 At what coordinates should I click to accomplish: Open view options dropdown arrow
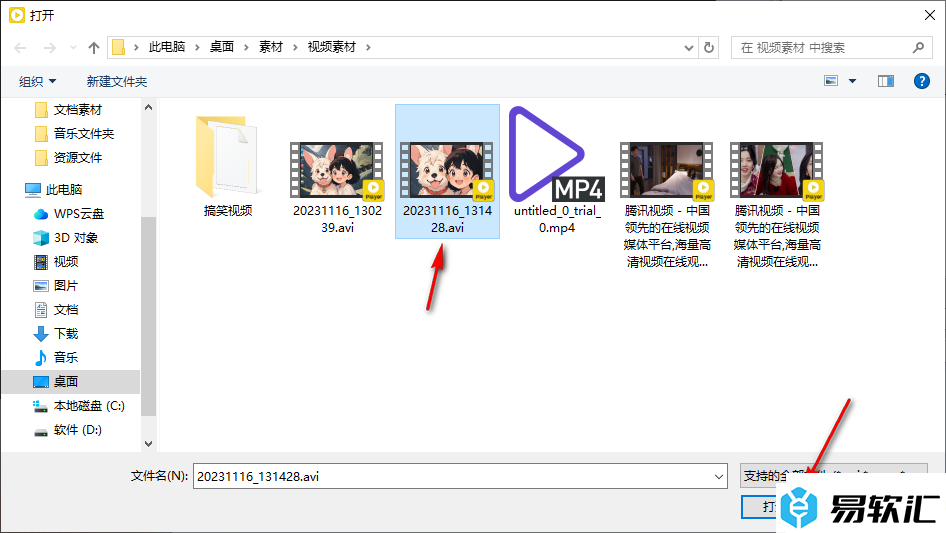coord(852,81)
